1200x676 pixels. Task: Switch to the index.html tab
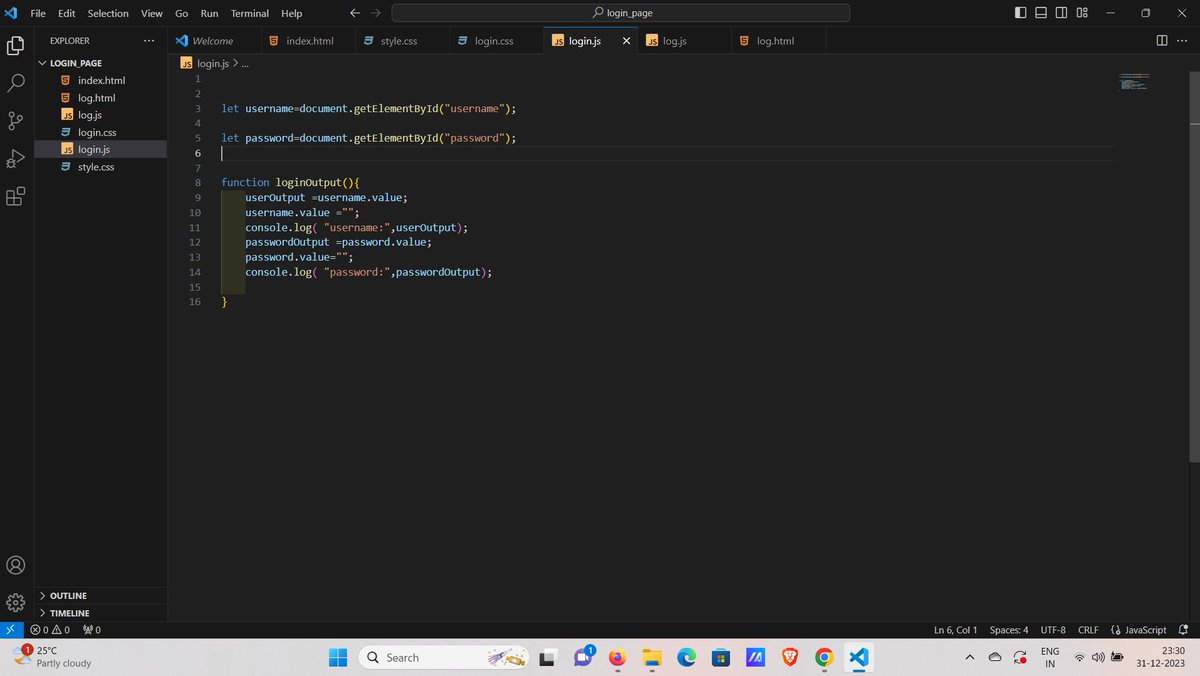(307, 41)
